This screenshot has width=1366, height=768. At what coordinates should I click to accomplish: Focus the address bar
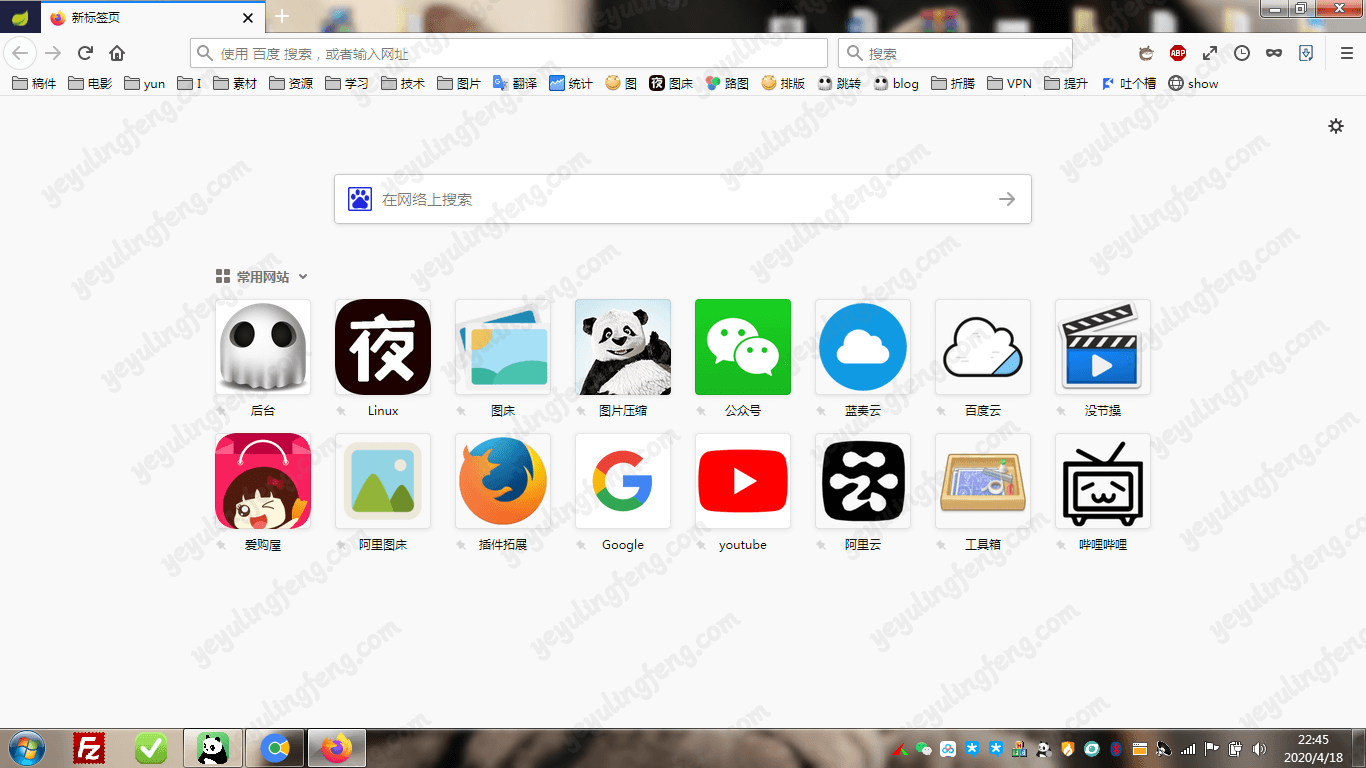point(509,53)
